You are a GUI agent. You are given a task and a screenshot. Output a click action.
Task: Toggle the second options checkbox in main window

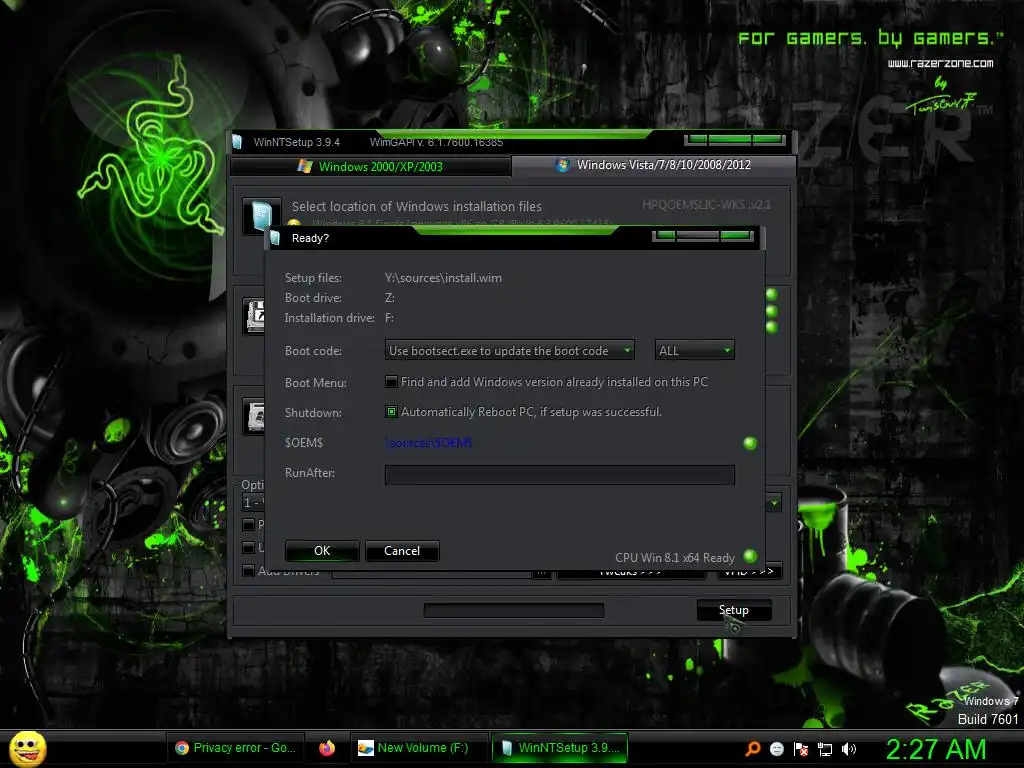click(248, 547)
